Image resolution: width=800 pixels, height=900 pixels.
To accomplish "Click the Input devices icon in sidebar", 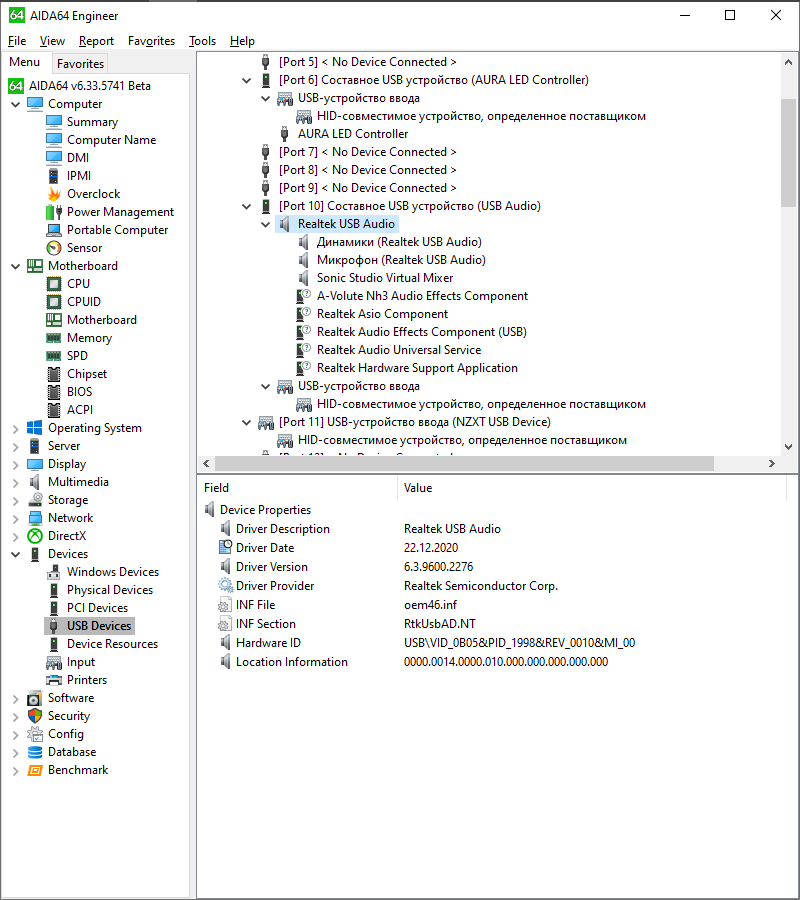I will coord(54,662).
